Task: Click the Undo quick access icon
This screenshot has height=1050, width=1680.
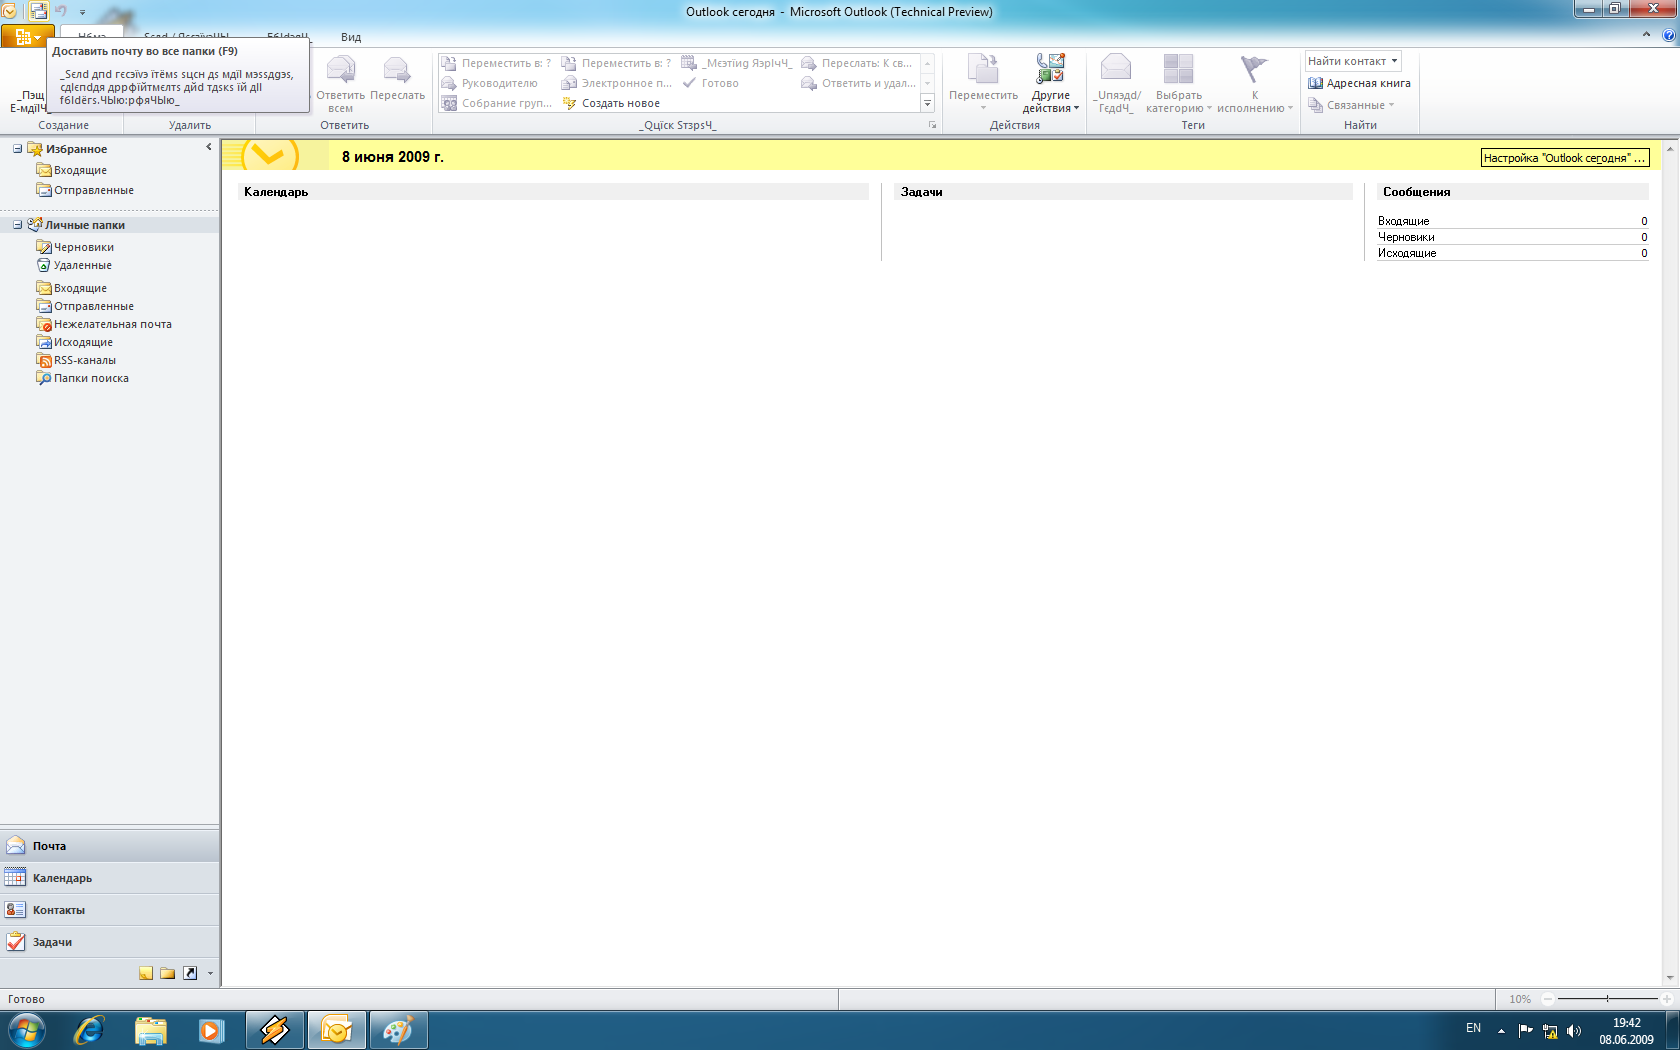Action: click(x=61, y=11)
